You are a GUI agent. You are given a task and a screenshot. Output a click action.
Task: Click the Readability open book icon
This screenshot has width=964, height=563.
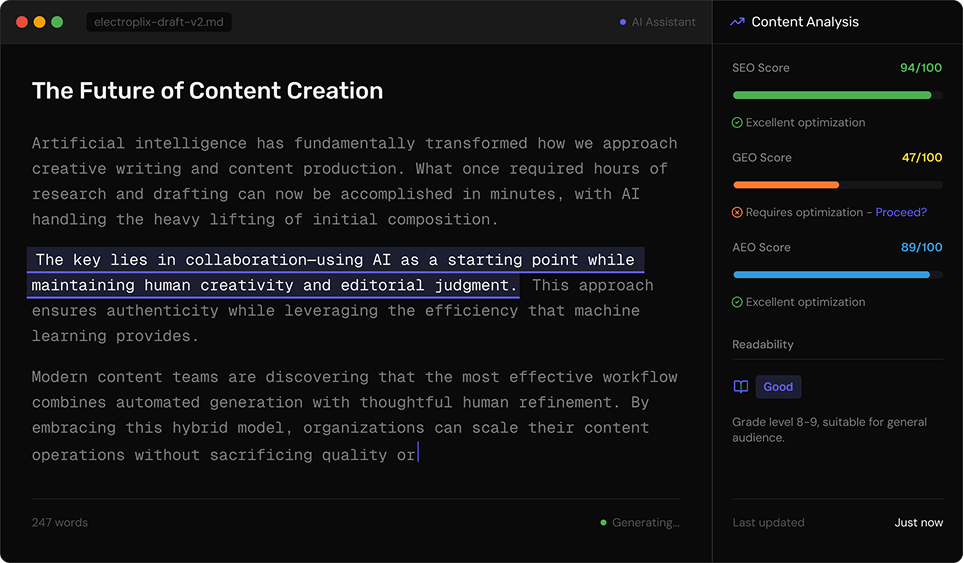tap(741, 387)
